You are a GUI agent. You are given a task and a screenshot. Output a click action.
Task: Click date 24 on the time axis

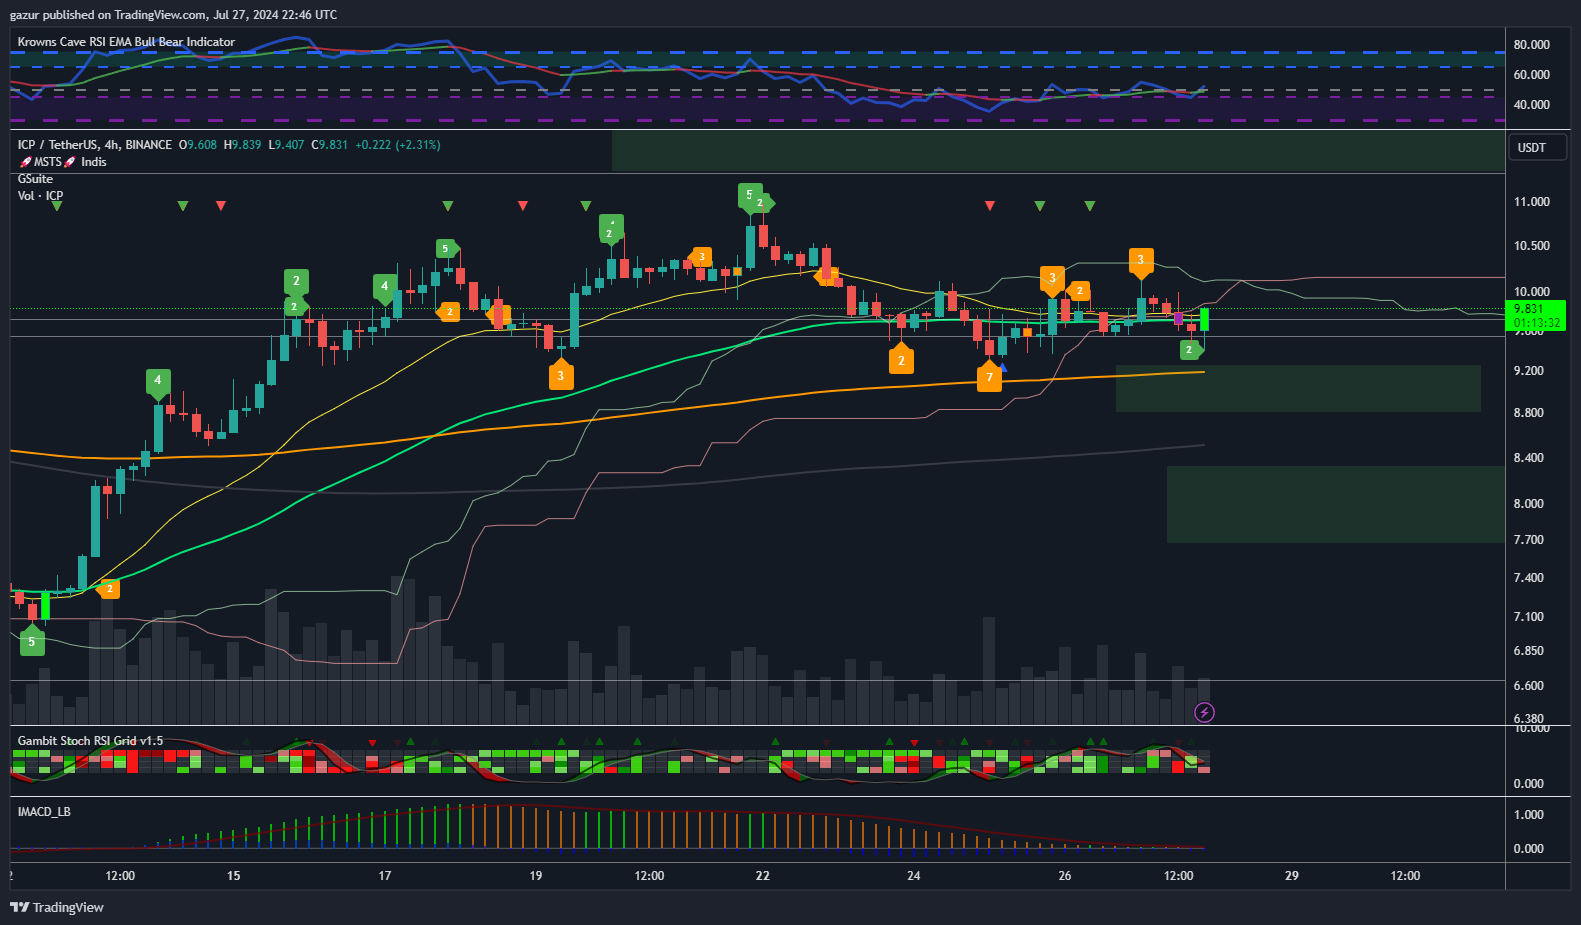pyautogui.click(x=914, y=876)
